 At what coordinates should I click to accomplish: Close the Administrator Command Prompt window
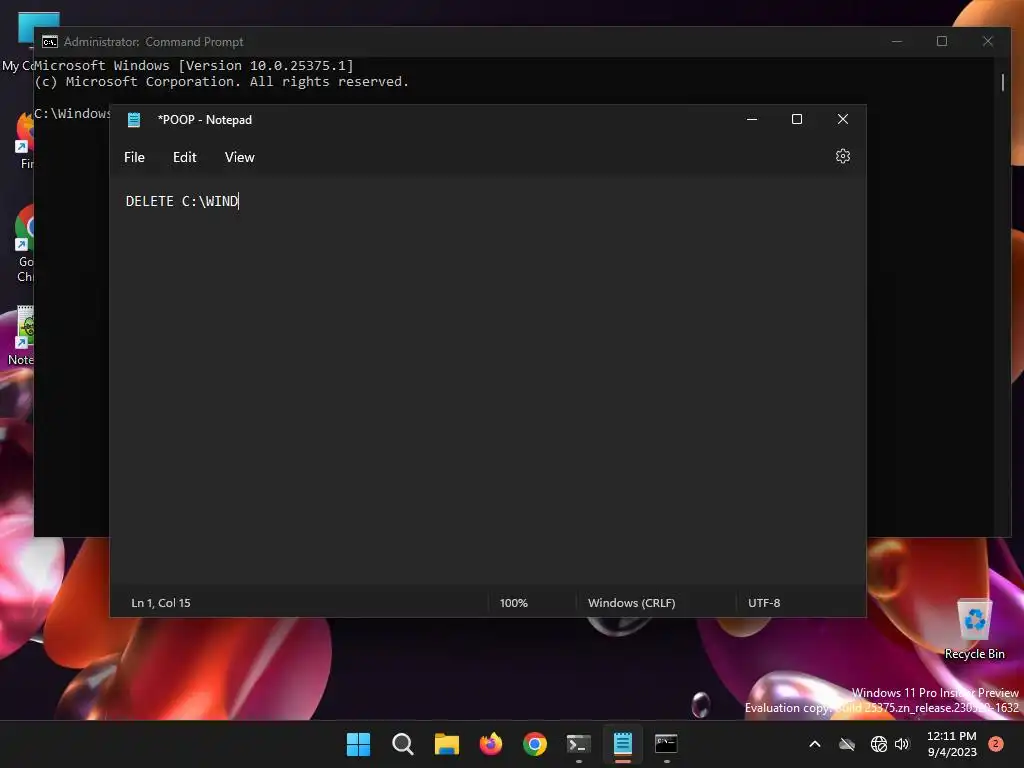coord(987,41)
